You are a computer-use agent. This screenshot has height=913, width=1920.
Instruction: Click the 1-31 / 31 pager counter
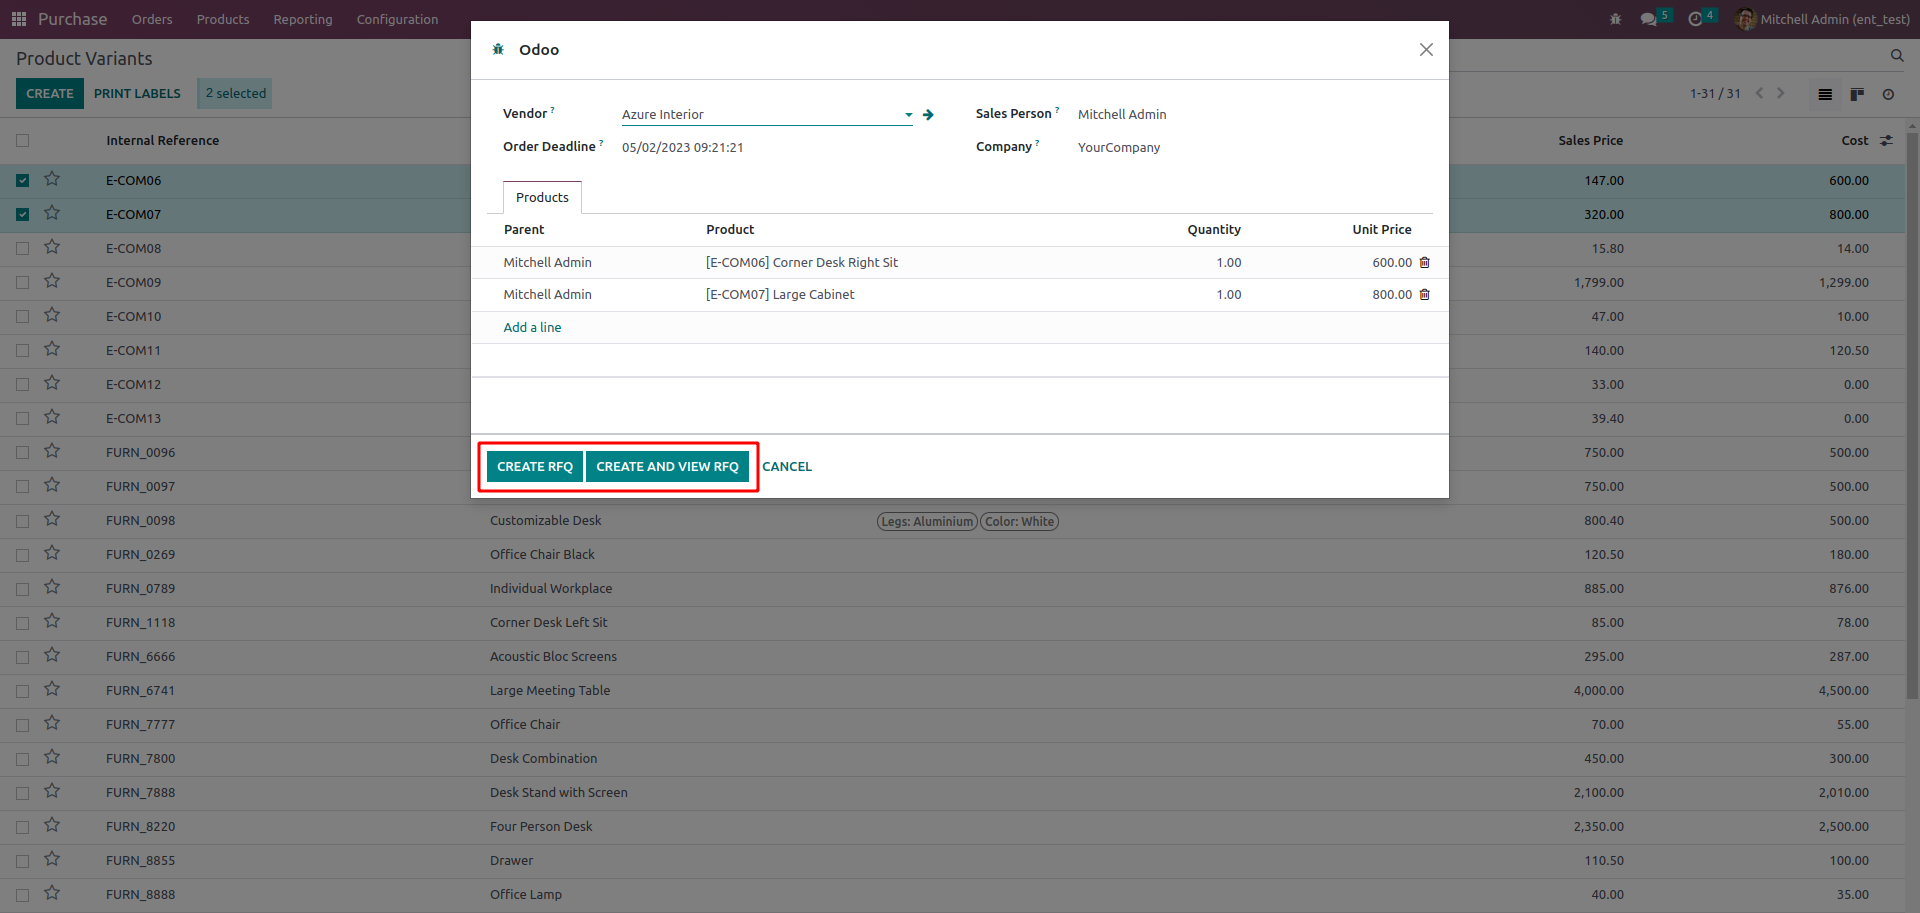pos(1715,93)
